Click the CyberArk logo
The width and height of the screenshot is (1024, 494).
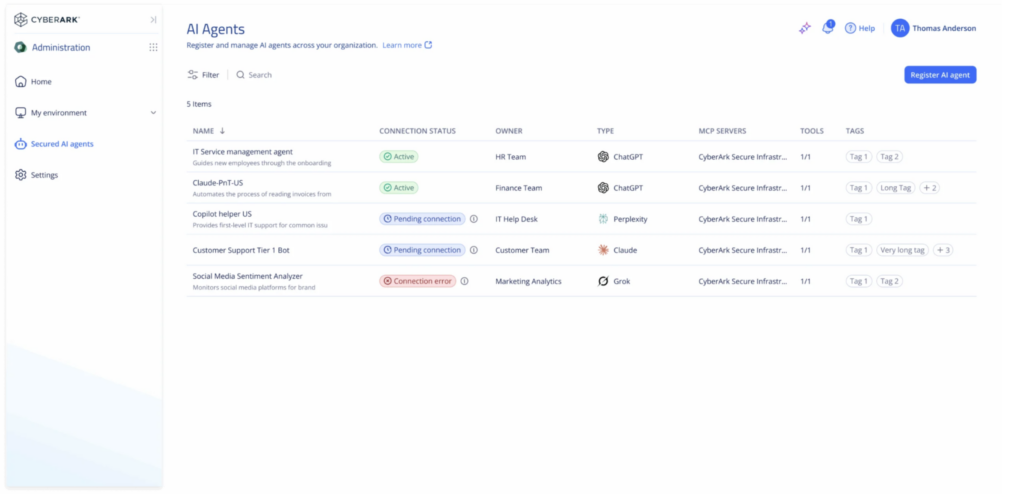tap(47, 20)
